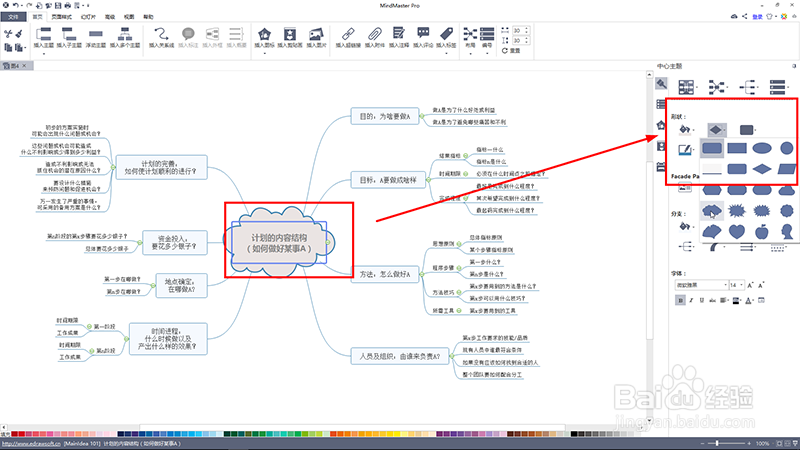Open the corner style rectangle dropdown
Viewport: 800px width, 450px height.
pos(747,130)
